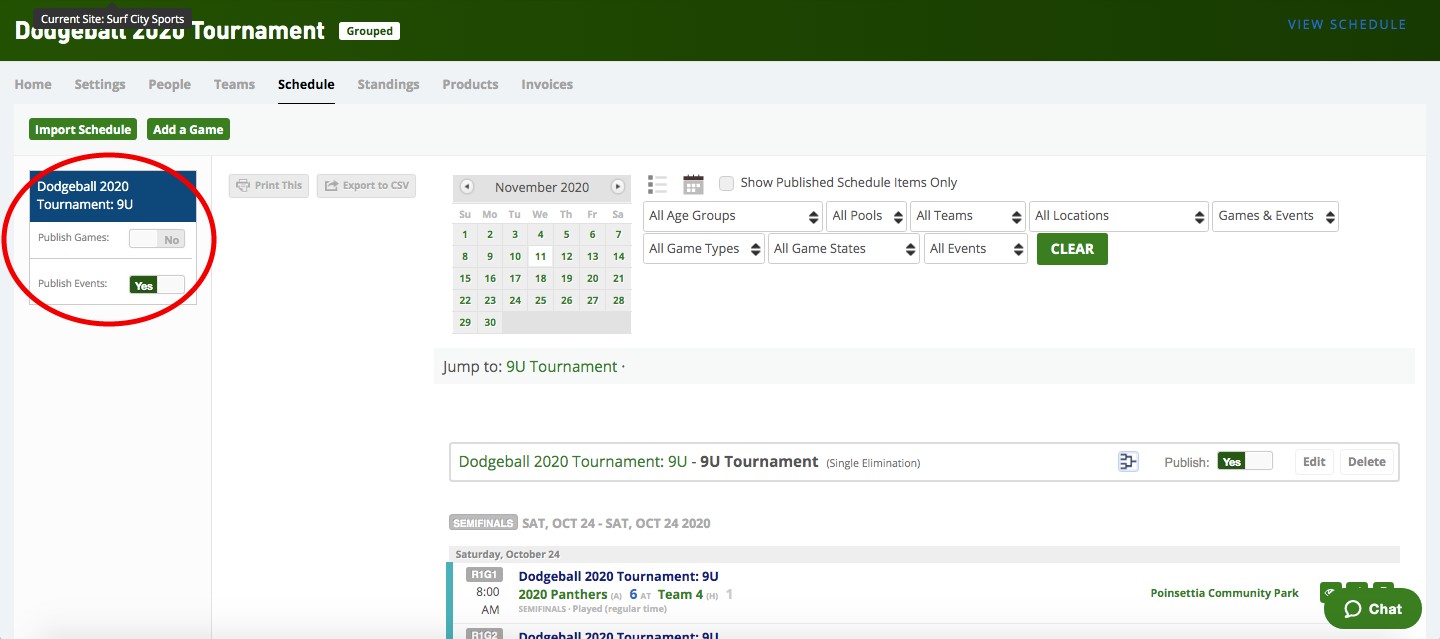Go to previous month in calendar
1440x639 pixels.
pos(467,187)
